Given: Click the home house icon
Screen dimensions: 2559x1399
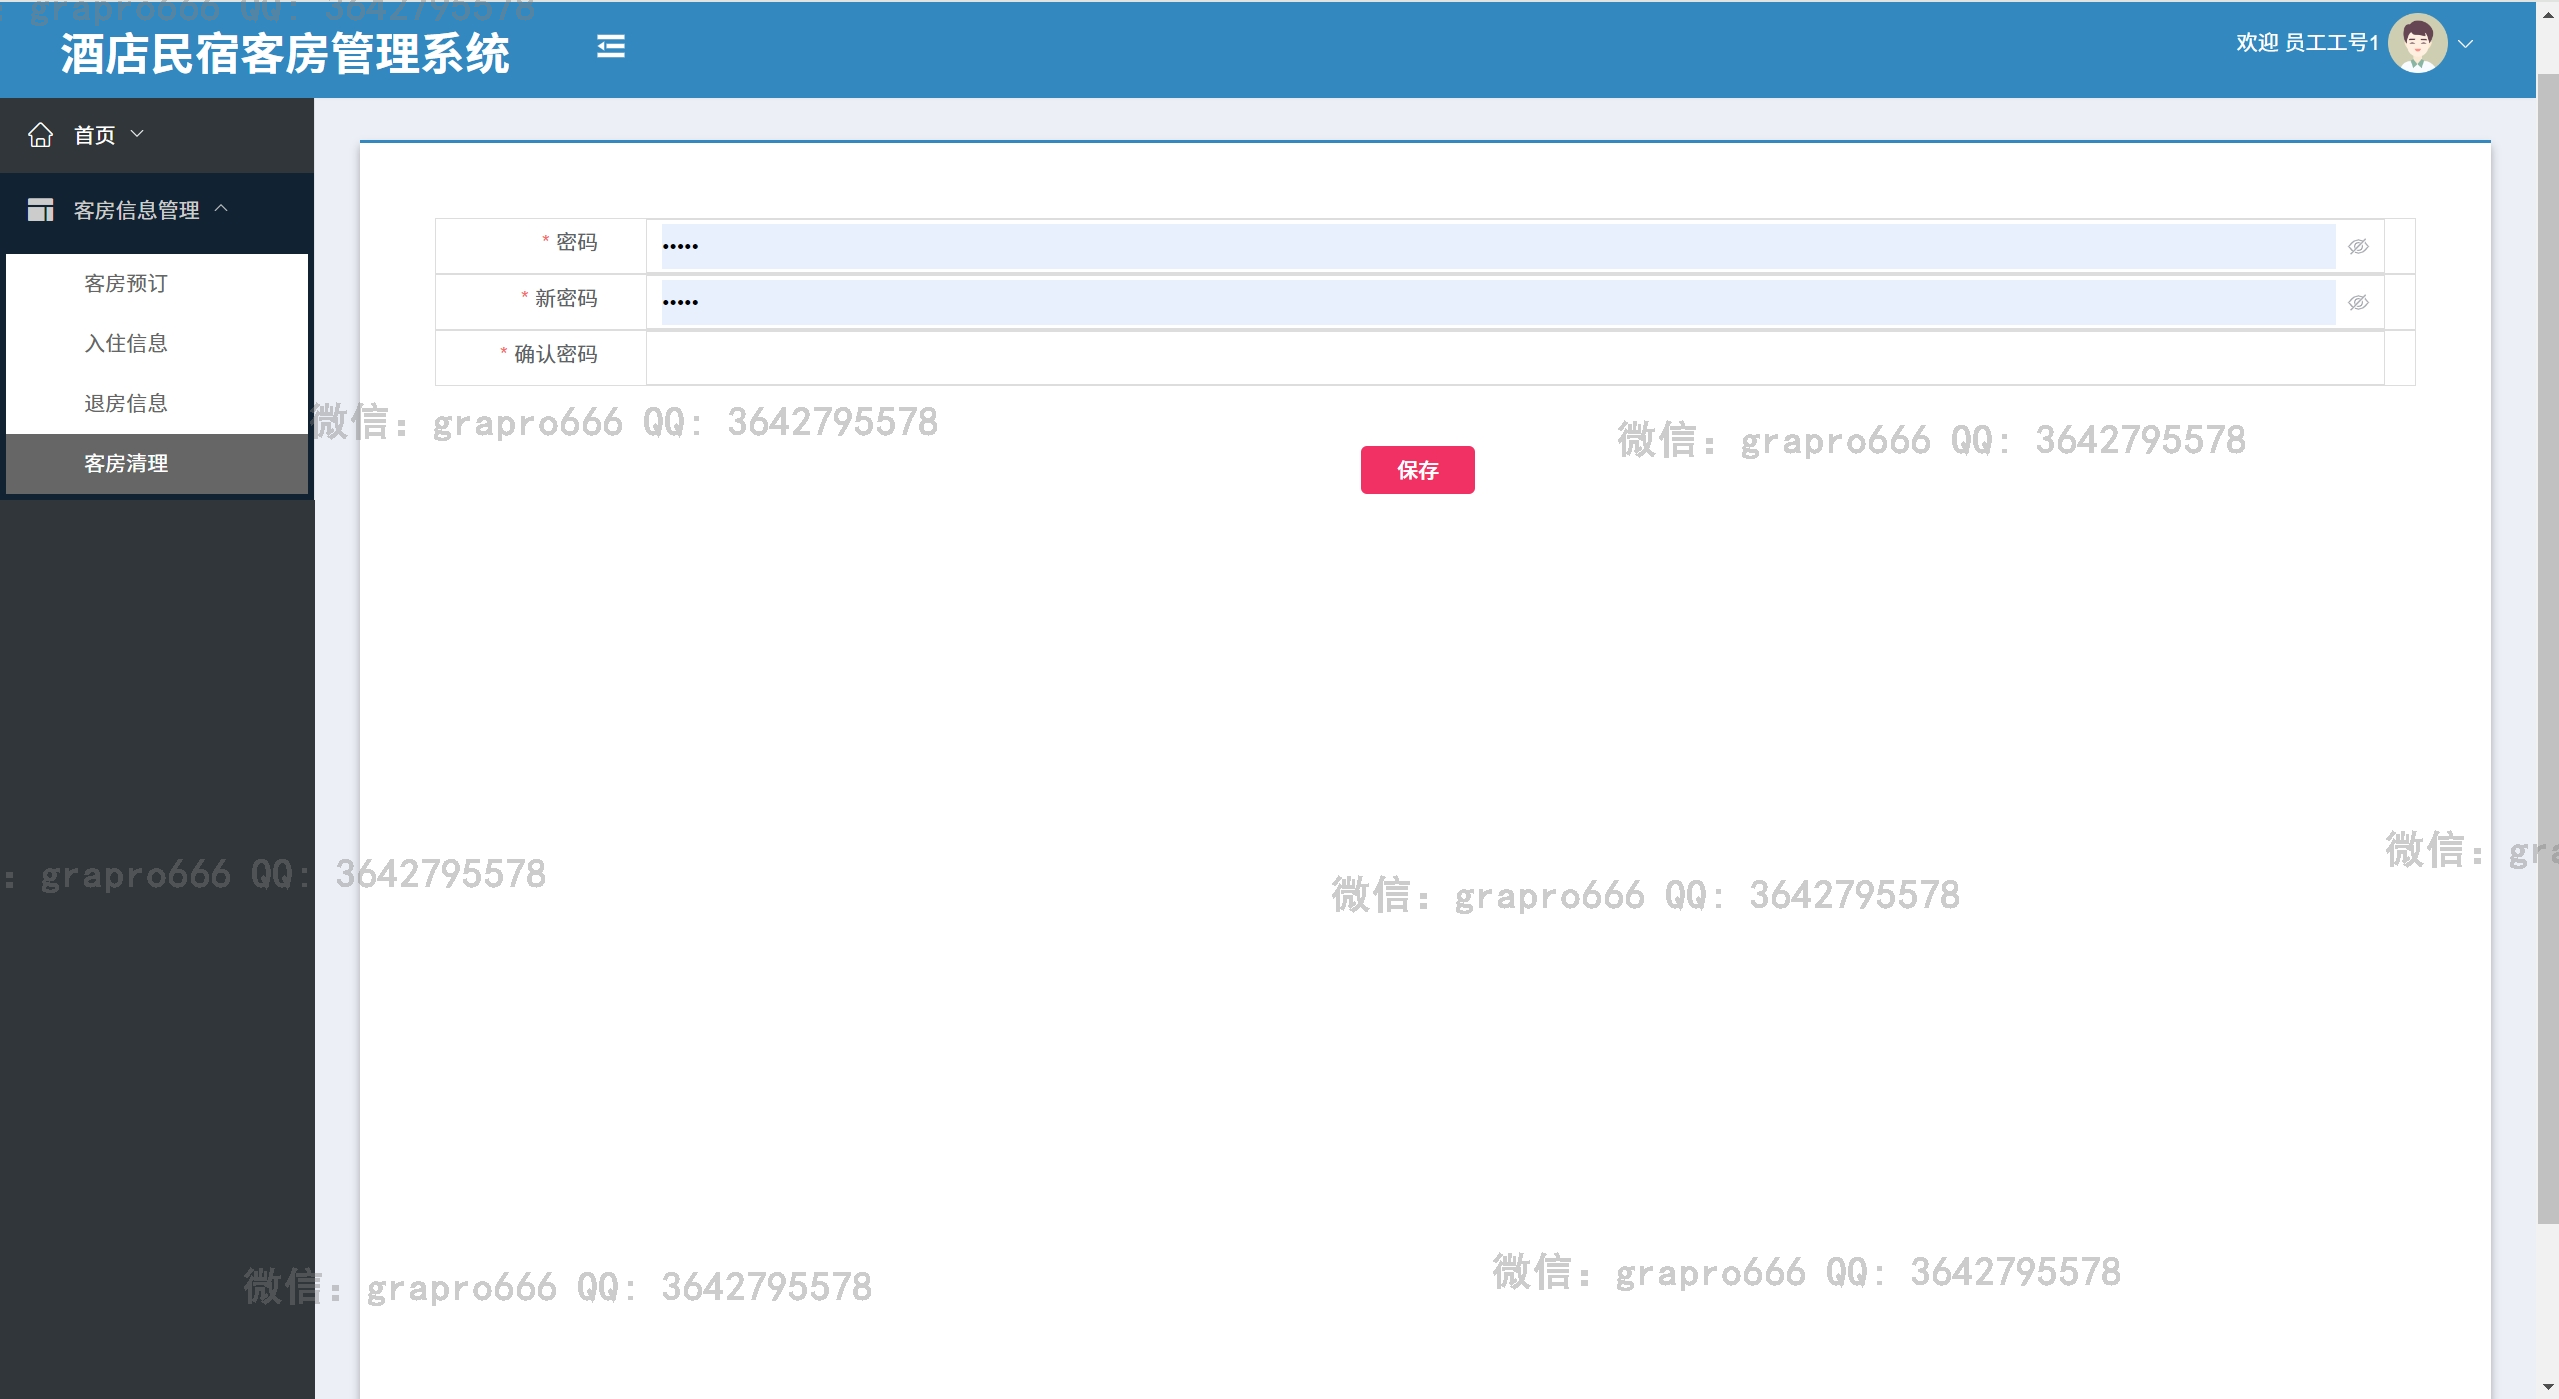Looking at the screenshot, I should [40, 135].
